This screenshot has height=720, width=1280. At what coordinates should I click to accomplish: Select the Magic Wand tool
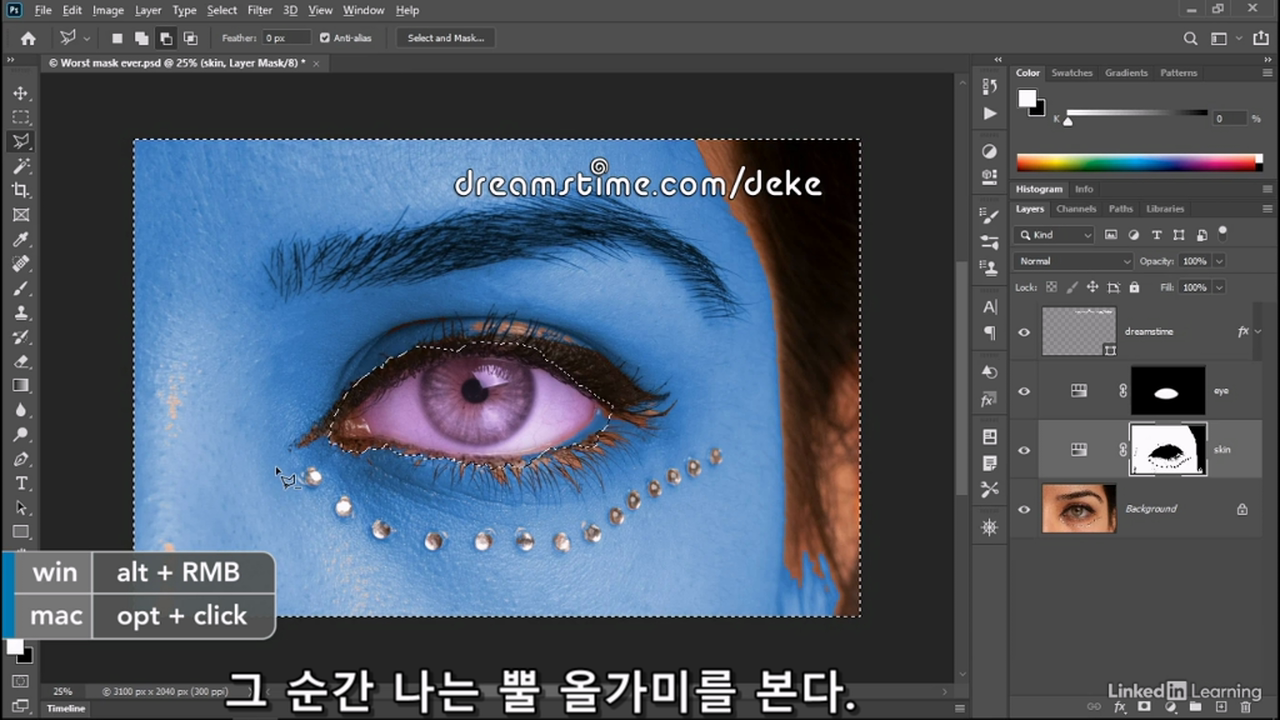tap(21, 166)
